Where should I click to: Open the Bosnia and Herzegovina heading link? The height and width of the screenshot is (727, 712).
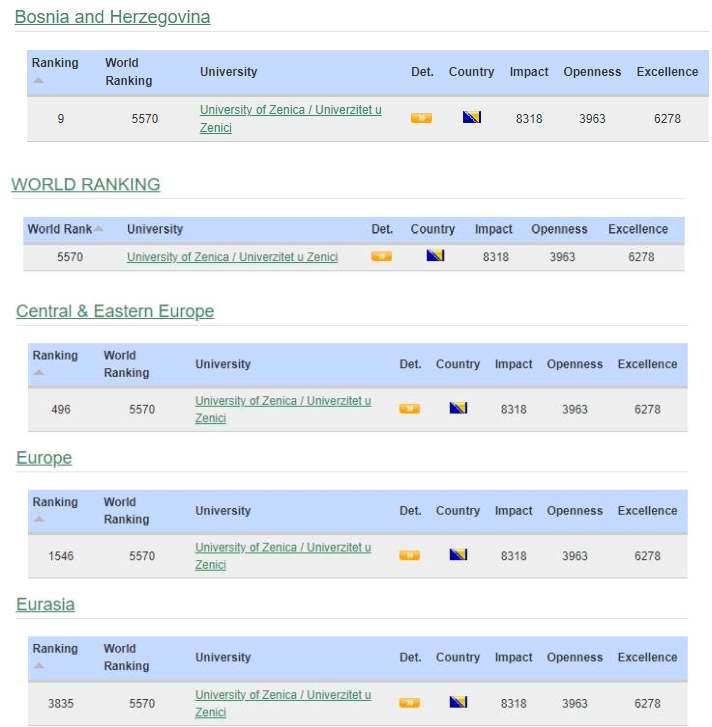coord(112,17)
